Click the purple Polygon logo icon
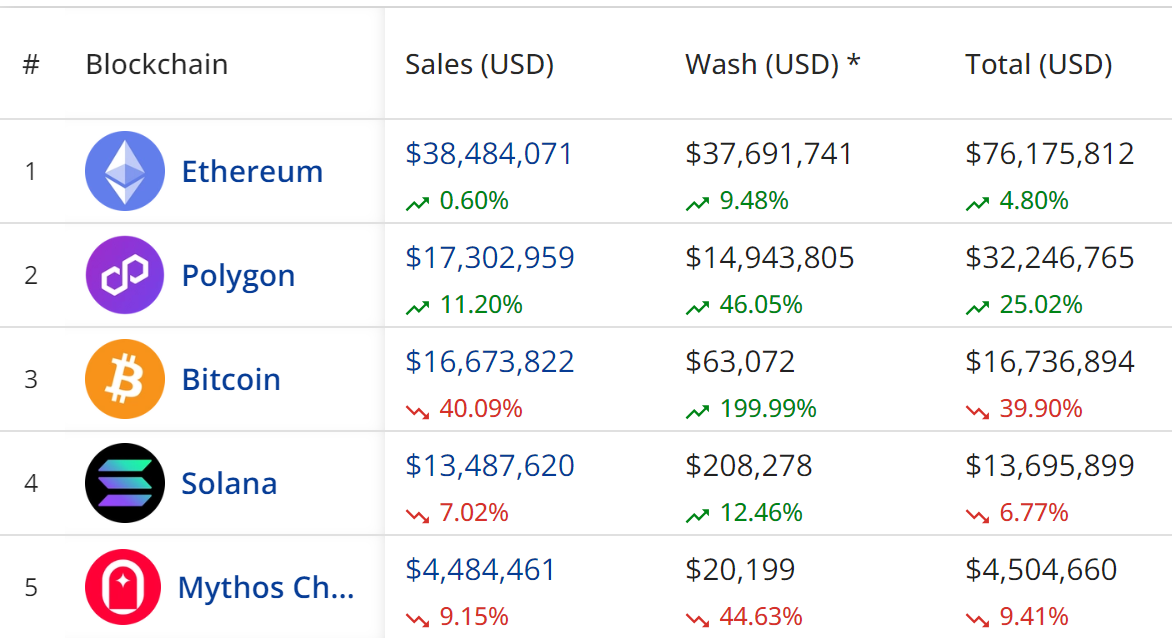 pyautogui.click(x=125, y=275)
